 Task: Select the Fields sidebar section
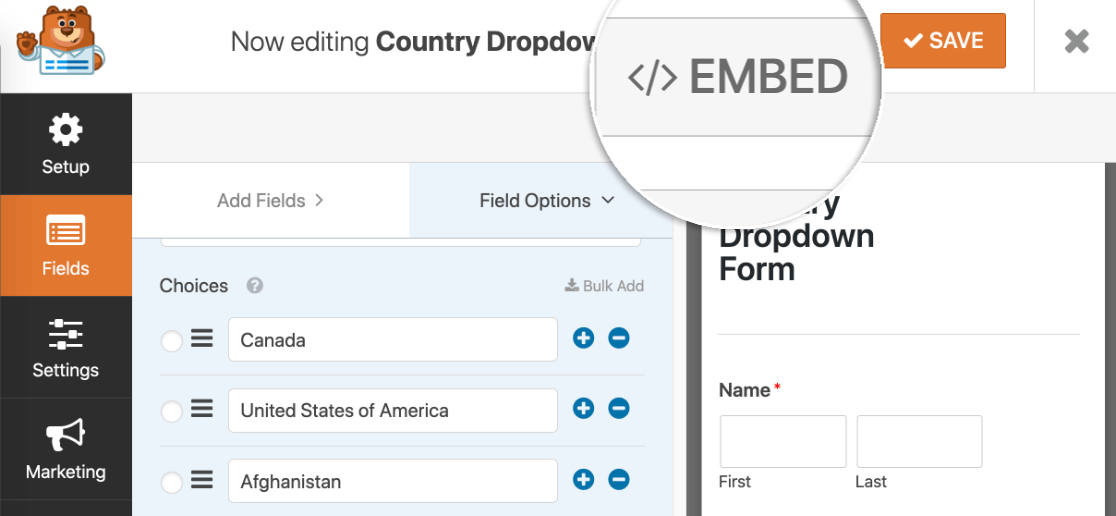pos(65,246)
